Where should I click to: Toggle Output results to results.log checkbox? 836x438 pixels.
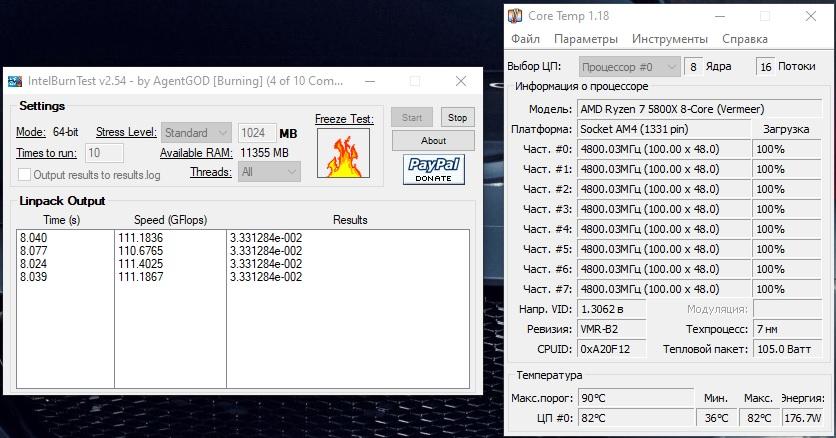pos(25,175)
